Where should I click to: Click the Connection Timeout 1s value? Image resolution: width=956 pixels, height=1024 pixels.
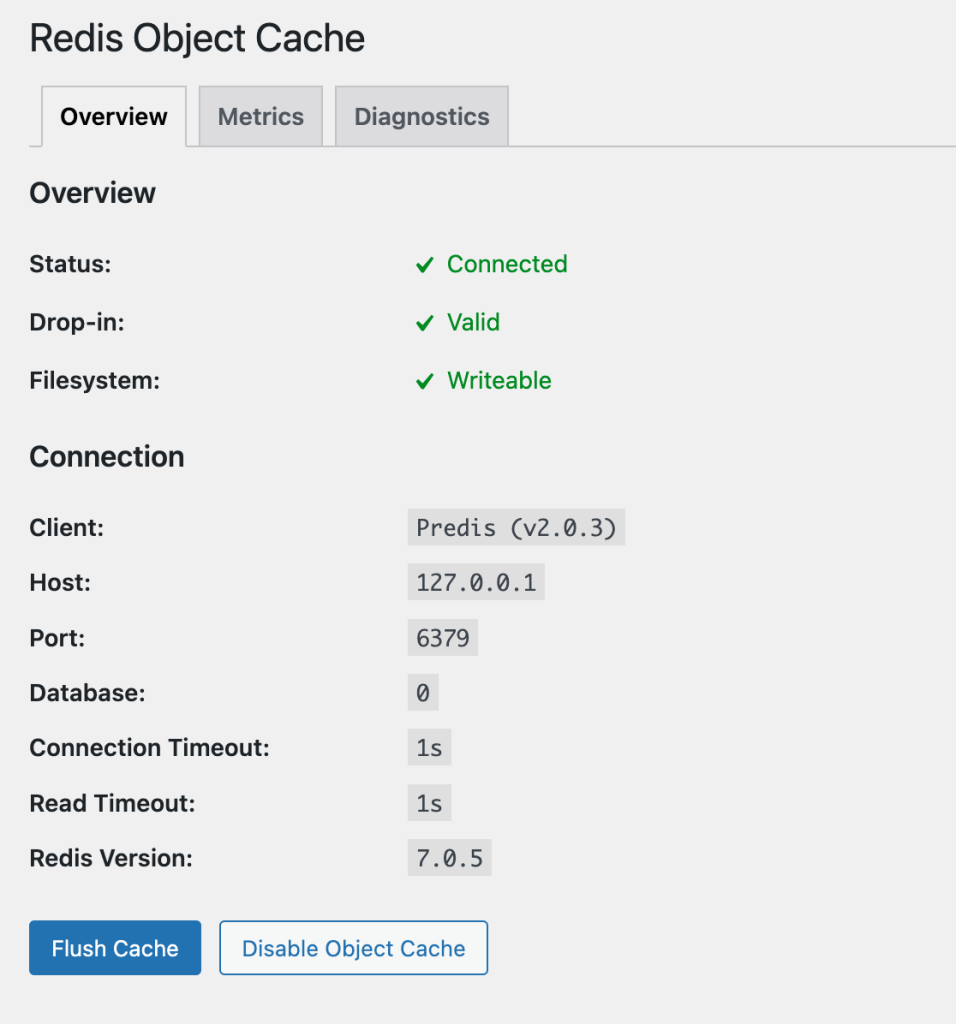point(429,747)
